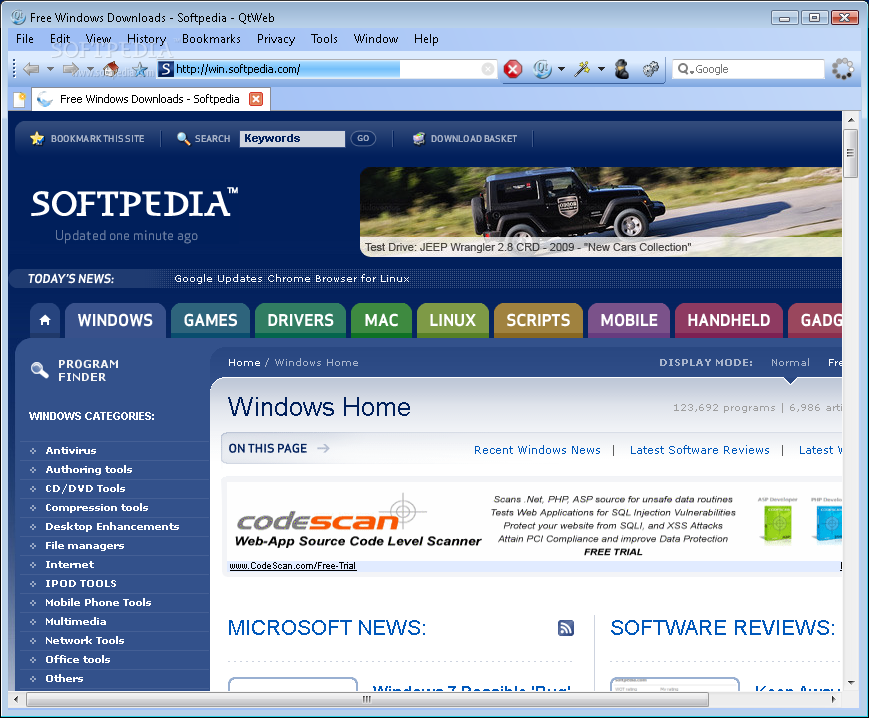This screenshot has width=869, height=718.
Task: Open the forward history dropdown arrow
Action: [90, 69]
